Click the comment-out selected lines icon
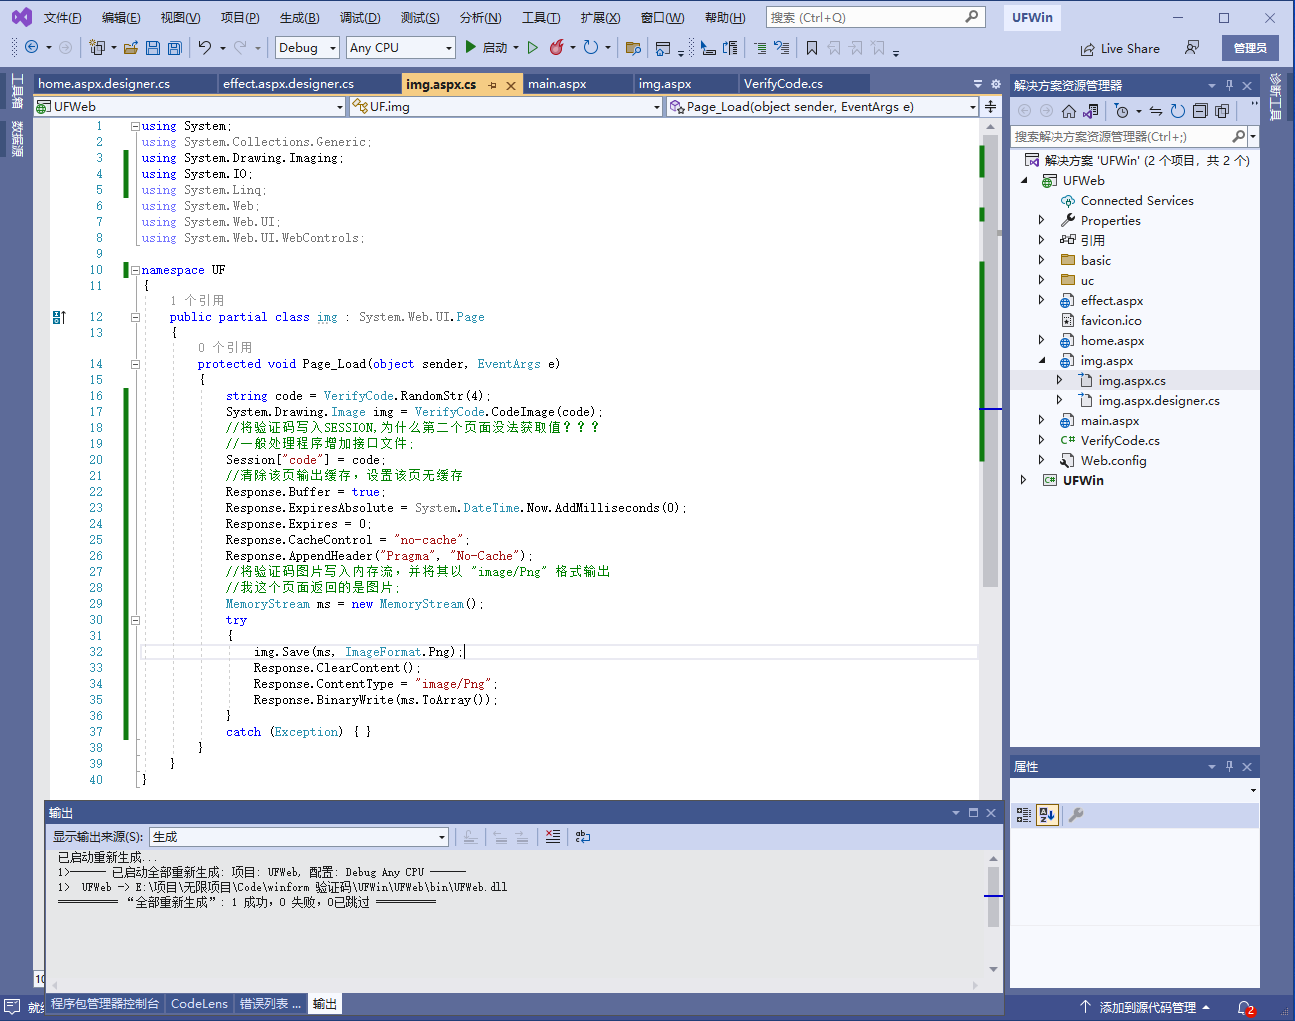This screenshot has height=1021, width=1295. point(760,47)
